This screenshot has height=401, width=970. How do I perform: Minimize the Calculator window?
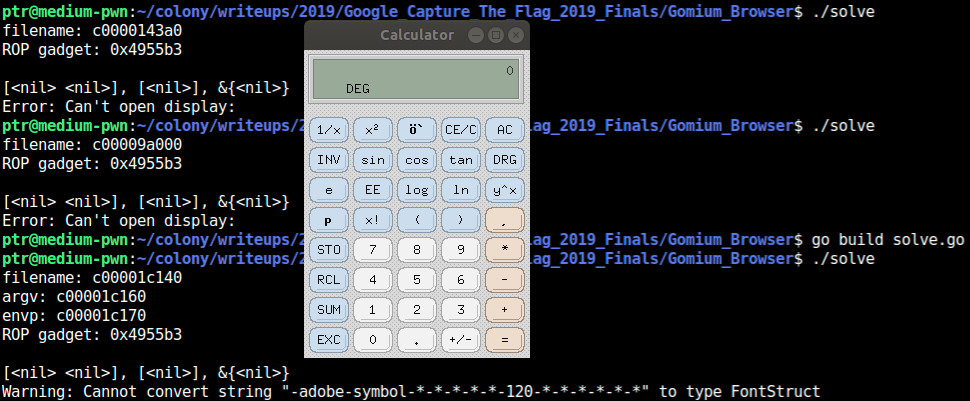[x=476, y=35]
